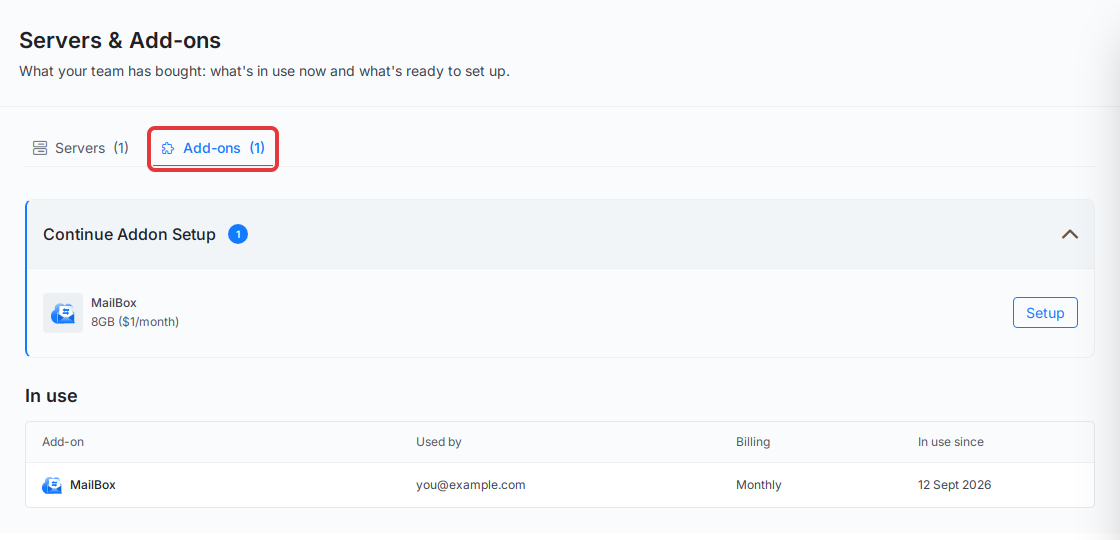Click the you@example.com cell

coord(471,485)
